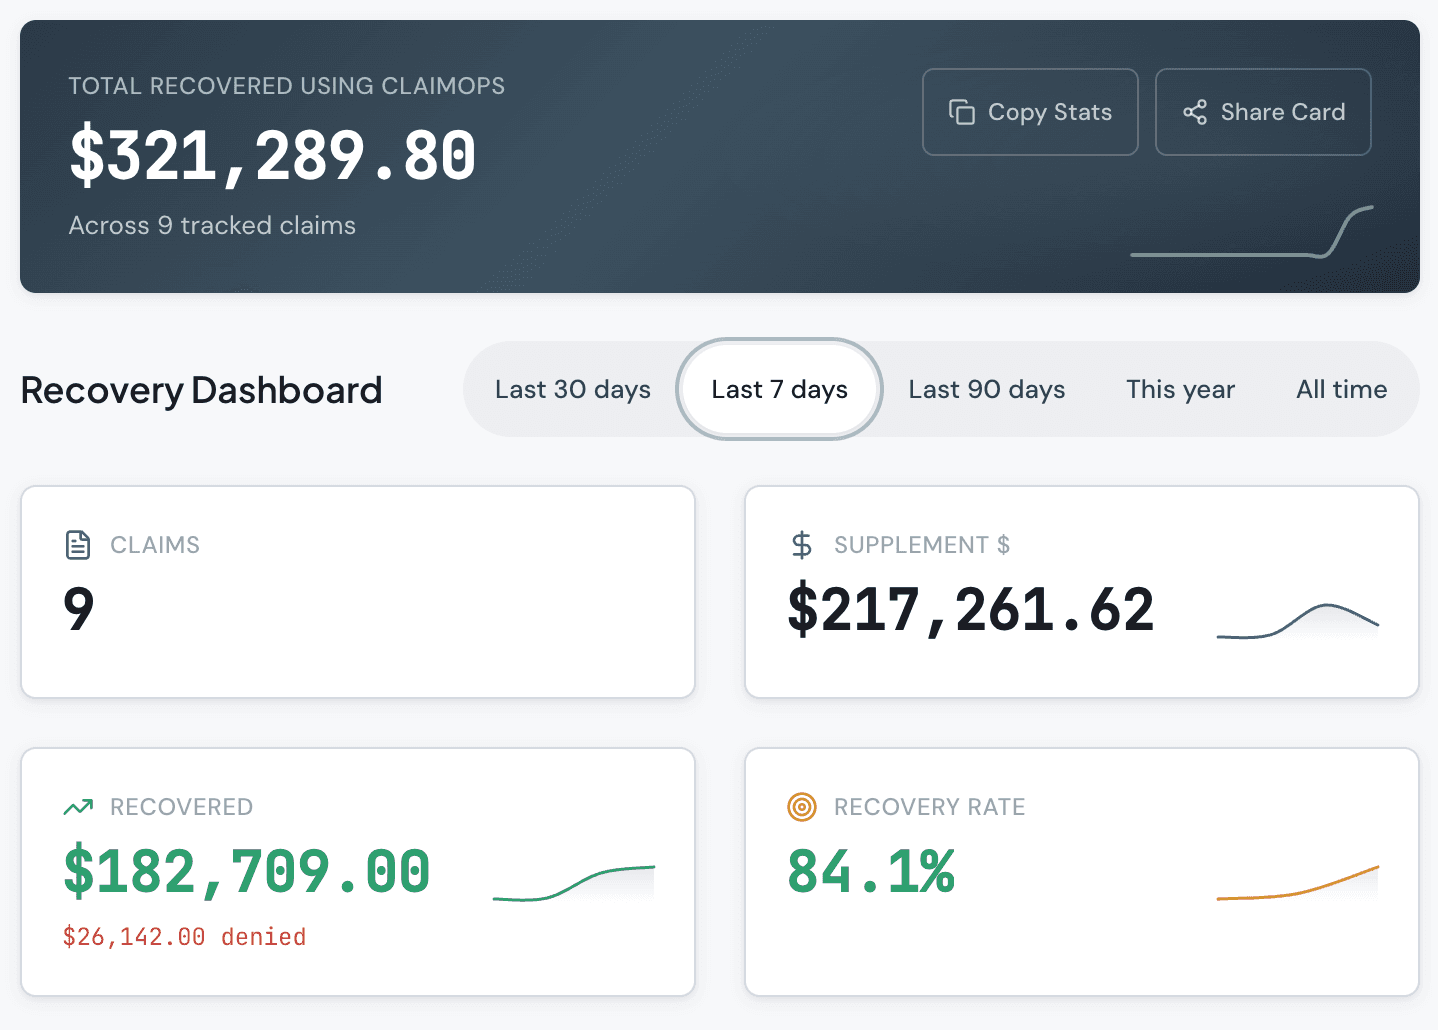Click the share icon in Share Card
The image size is (1438, 1030).
(1194, 112)
